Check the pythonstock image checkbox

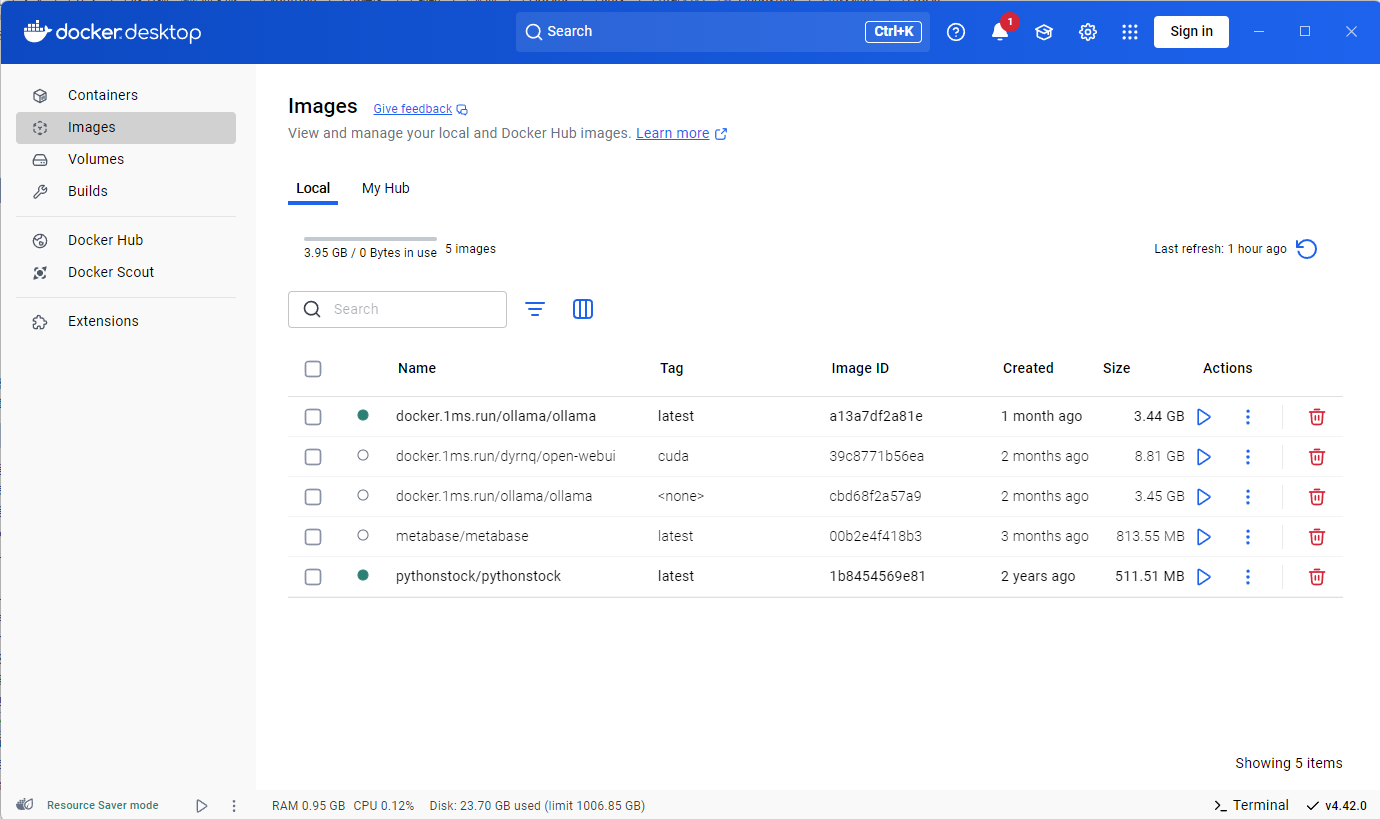[x=313, y=577]
